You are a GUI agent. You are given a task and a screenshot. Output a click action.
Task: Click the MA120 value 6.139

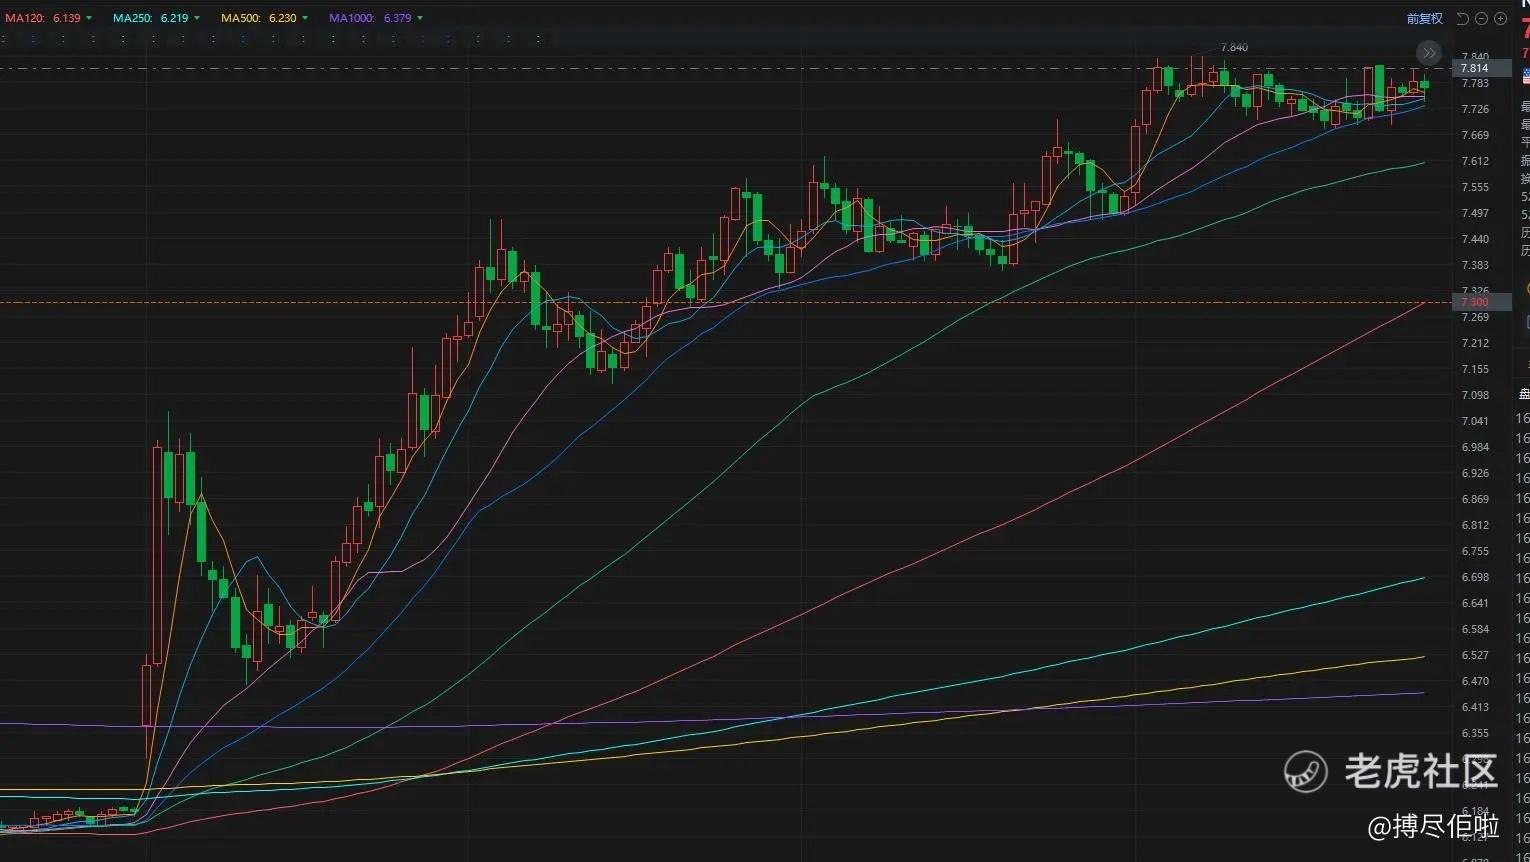[67, 18]
